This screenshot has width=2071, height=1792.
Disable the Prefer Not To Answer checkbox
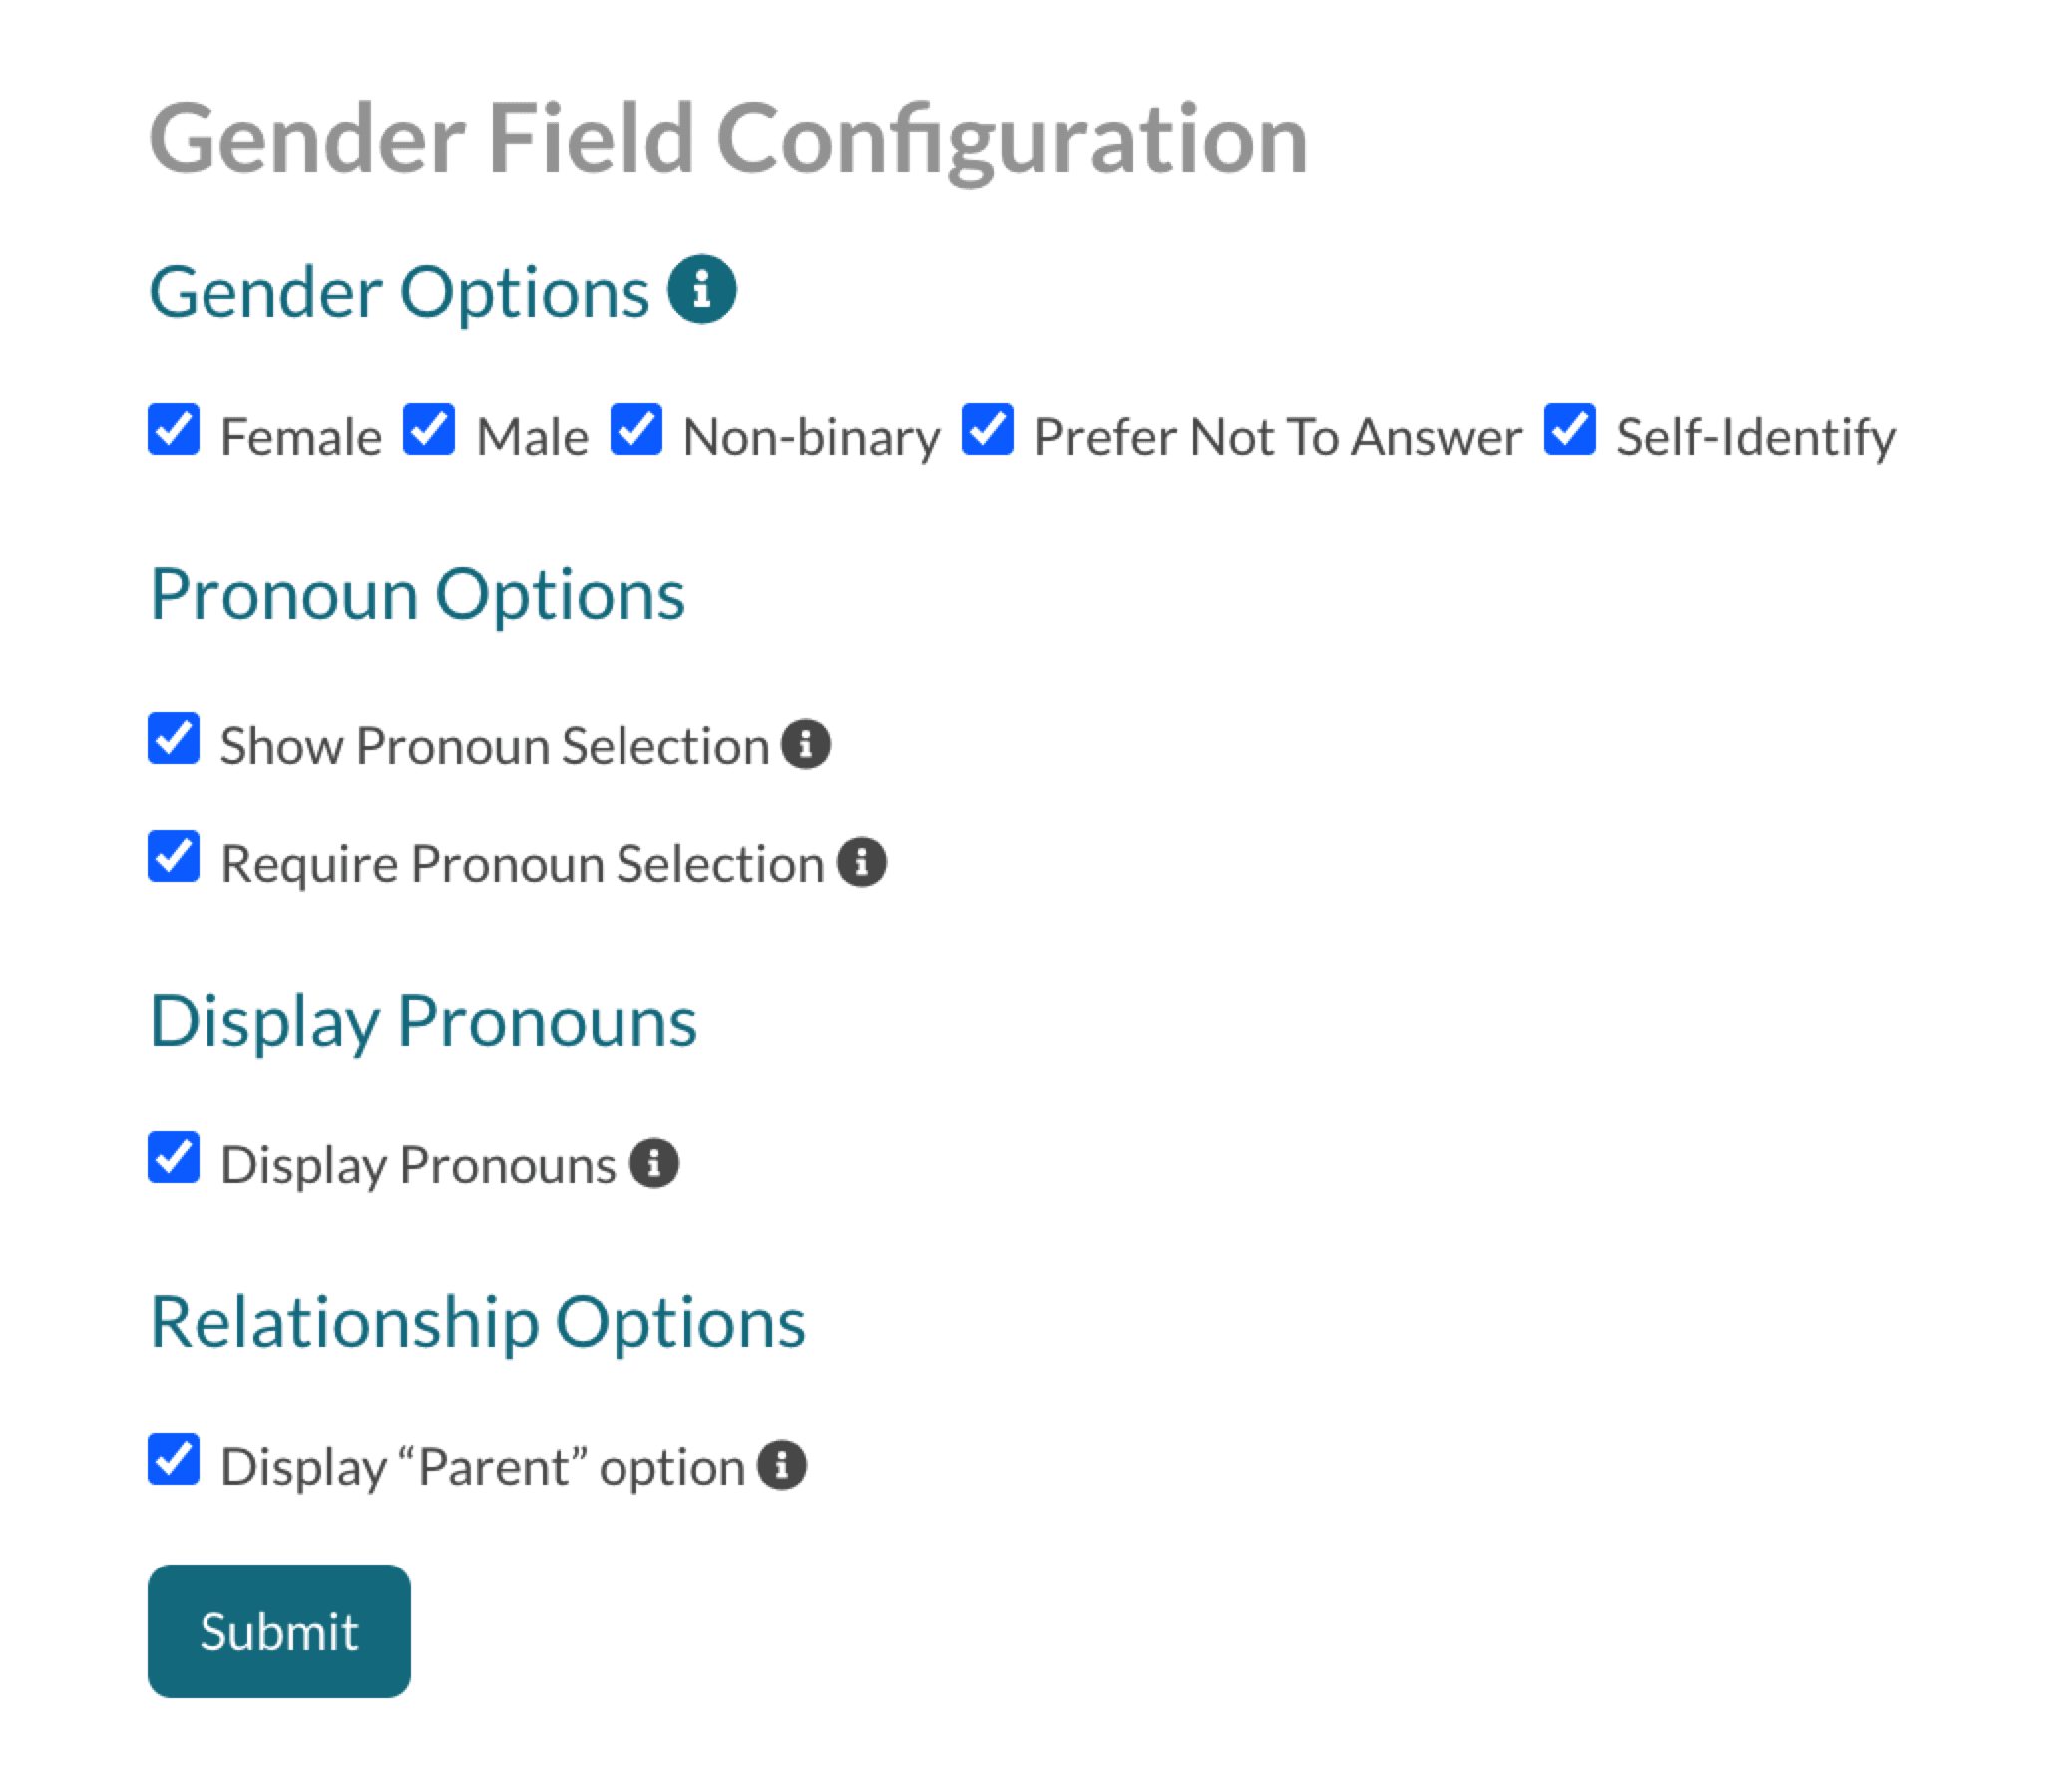pyautogui.click(x=987, y=430)
